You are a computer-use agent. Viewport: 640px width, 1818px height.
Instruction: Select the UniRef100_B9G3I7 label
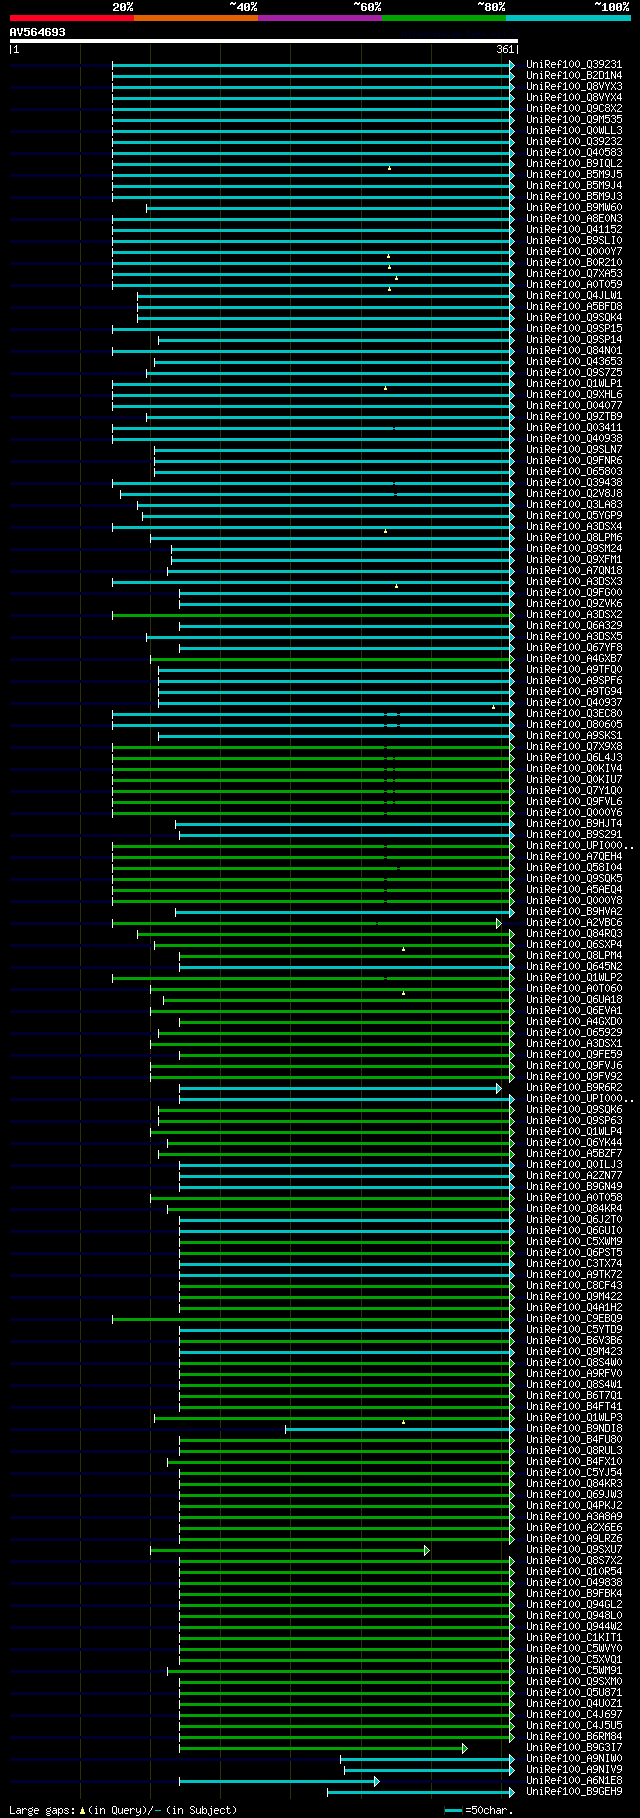(x=574, y=1748)
